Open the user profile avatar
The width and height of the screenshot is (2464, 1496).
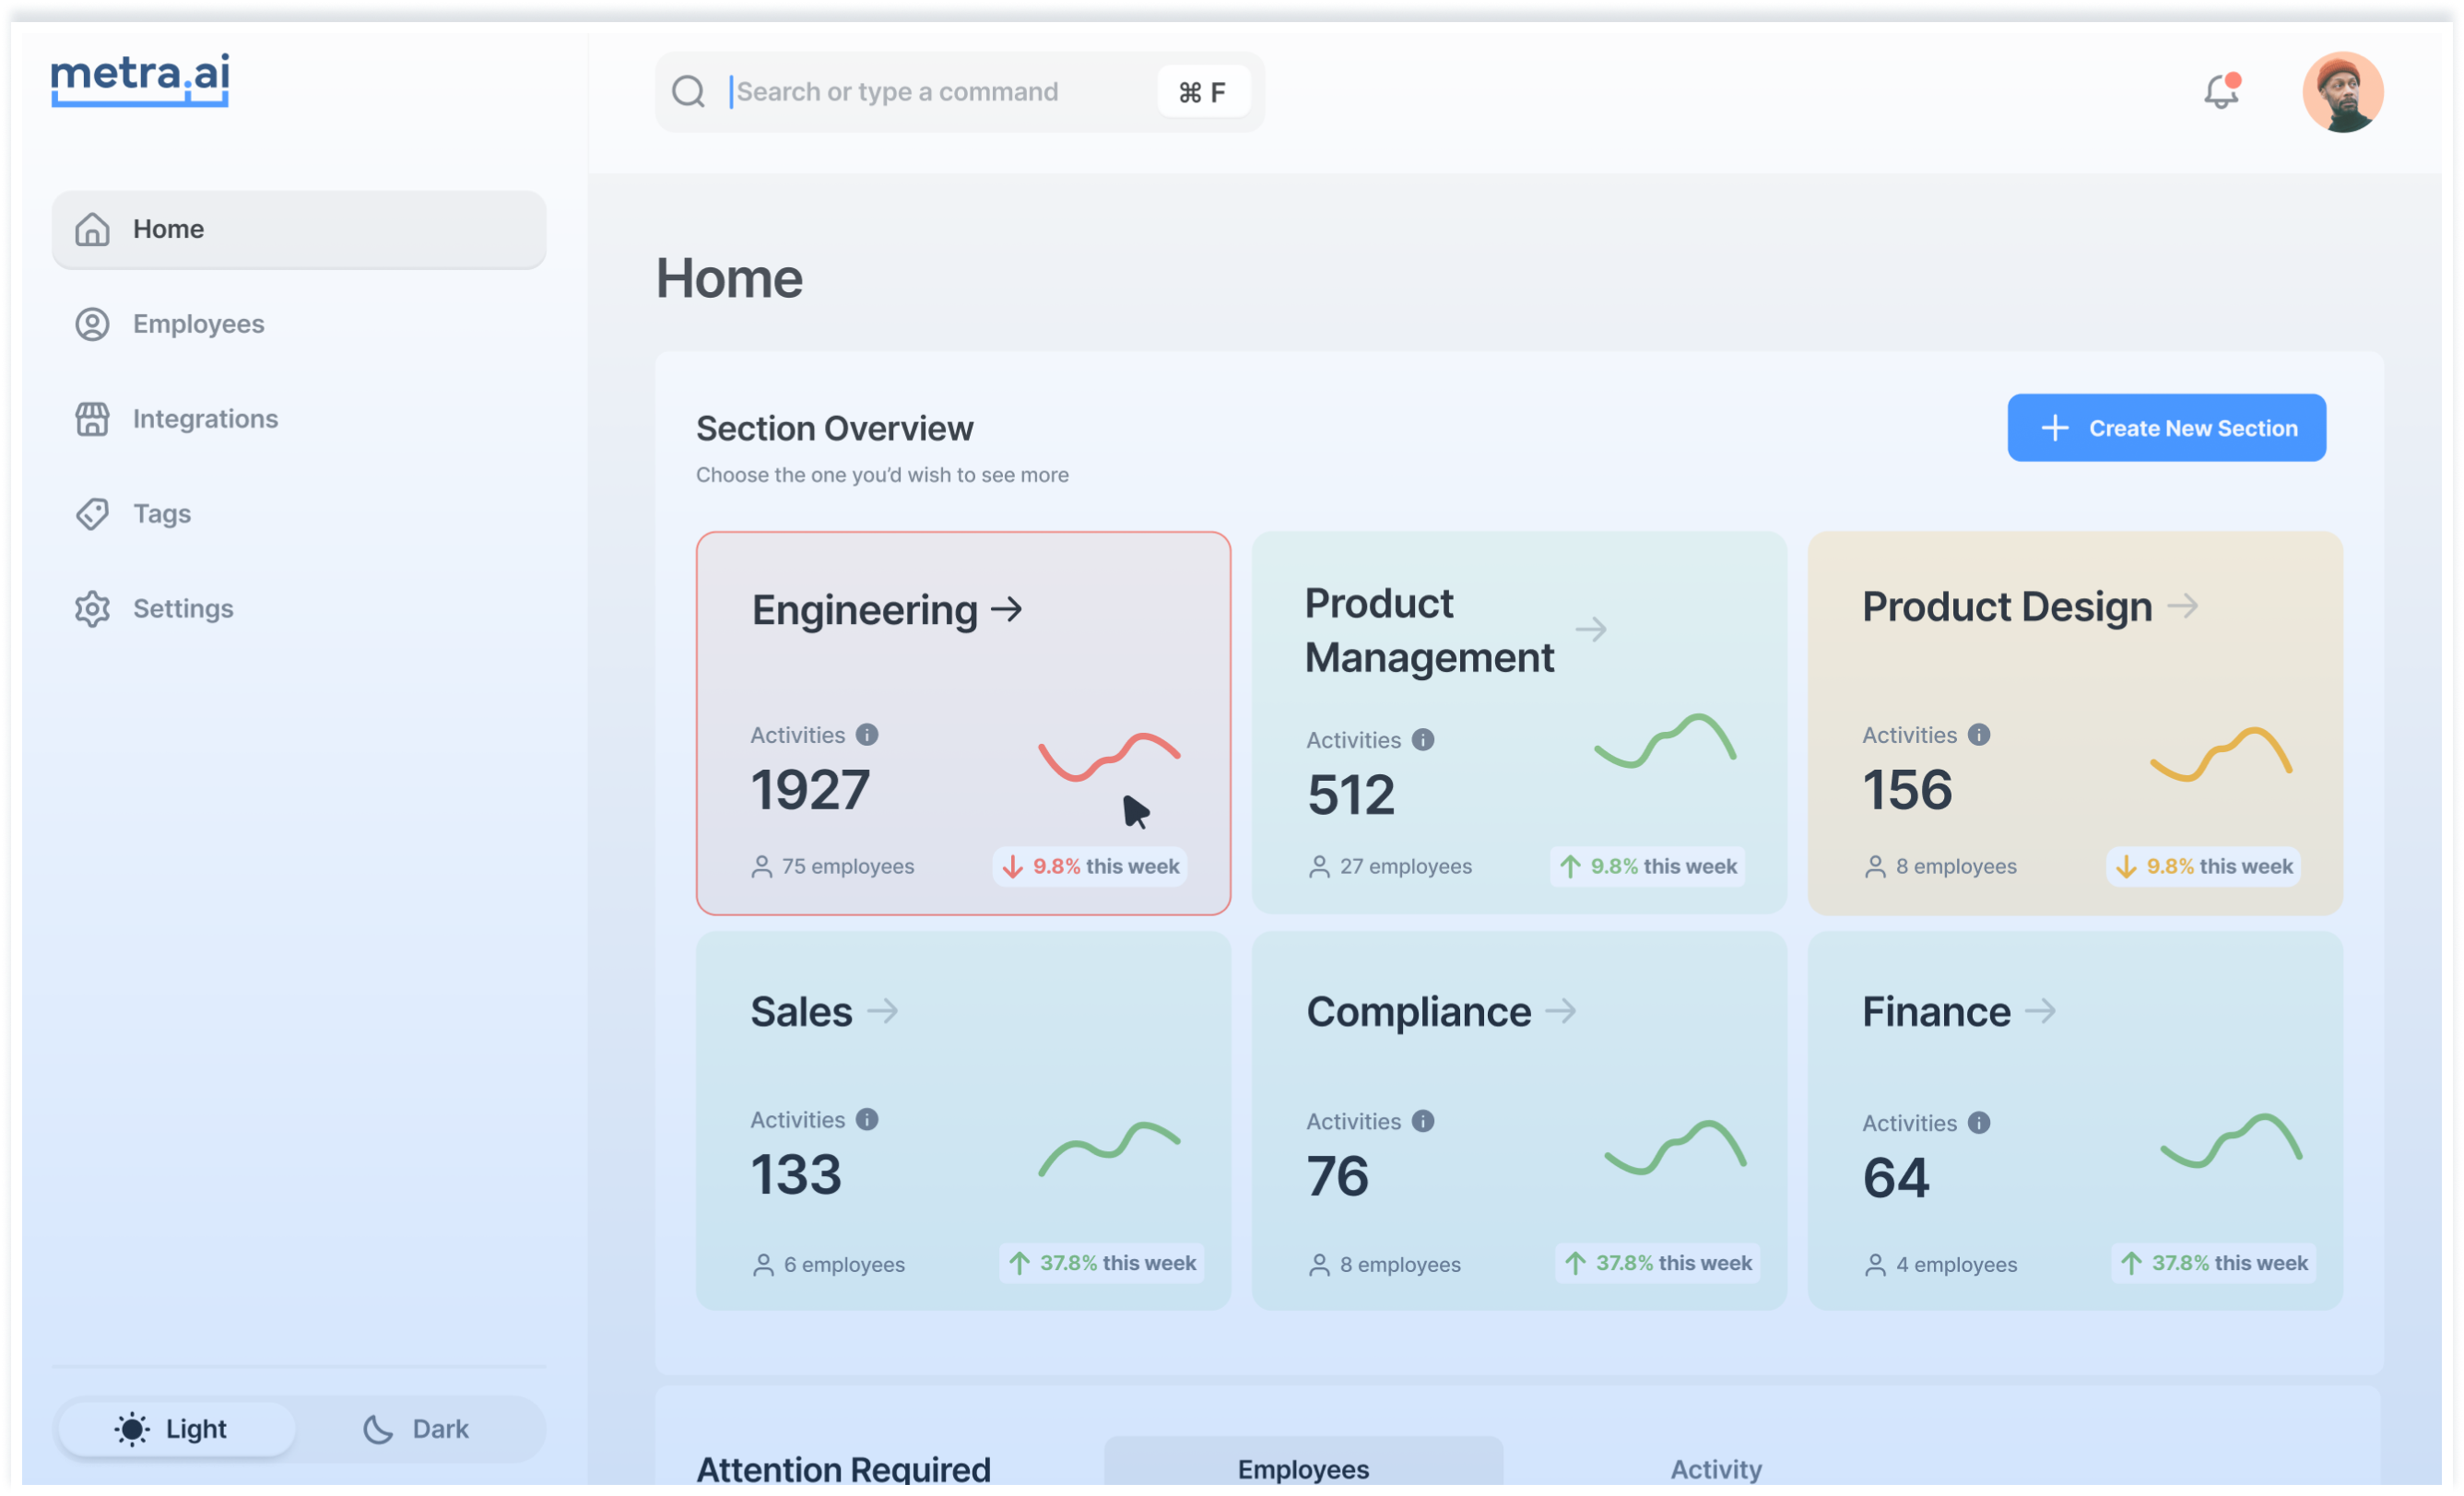(x=2342, y=92)
